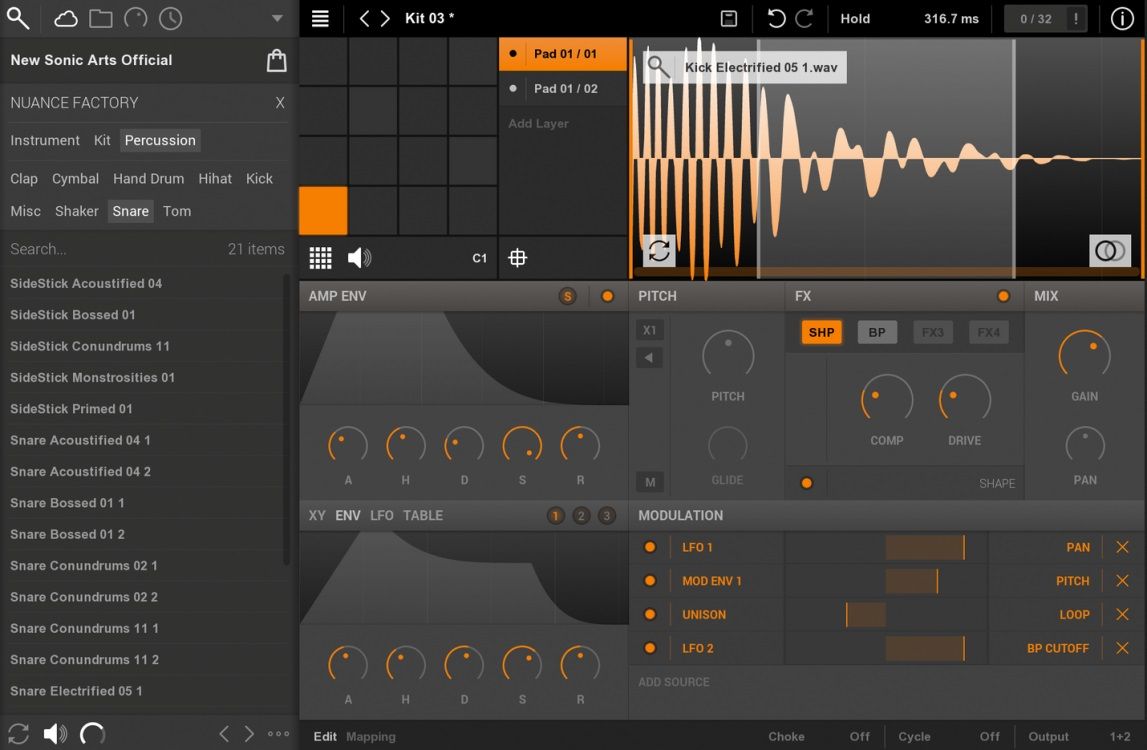Click the X1 pitch multiplier button

(x=650, y=330)
